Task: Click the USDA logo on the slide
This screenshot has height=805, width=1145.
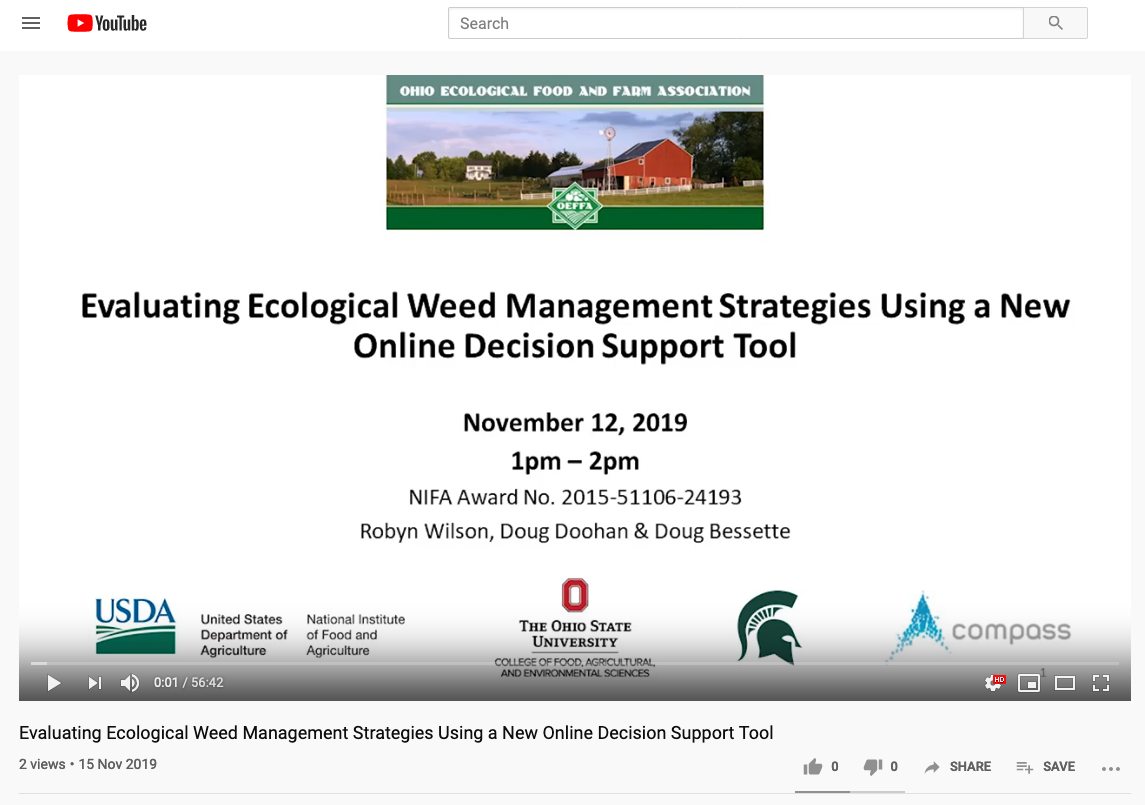Action: (x=135, y=626)
